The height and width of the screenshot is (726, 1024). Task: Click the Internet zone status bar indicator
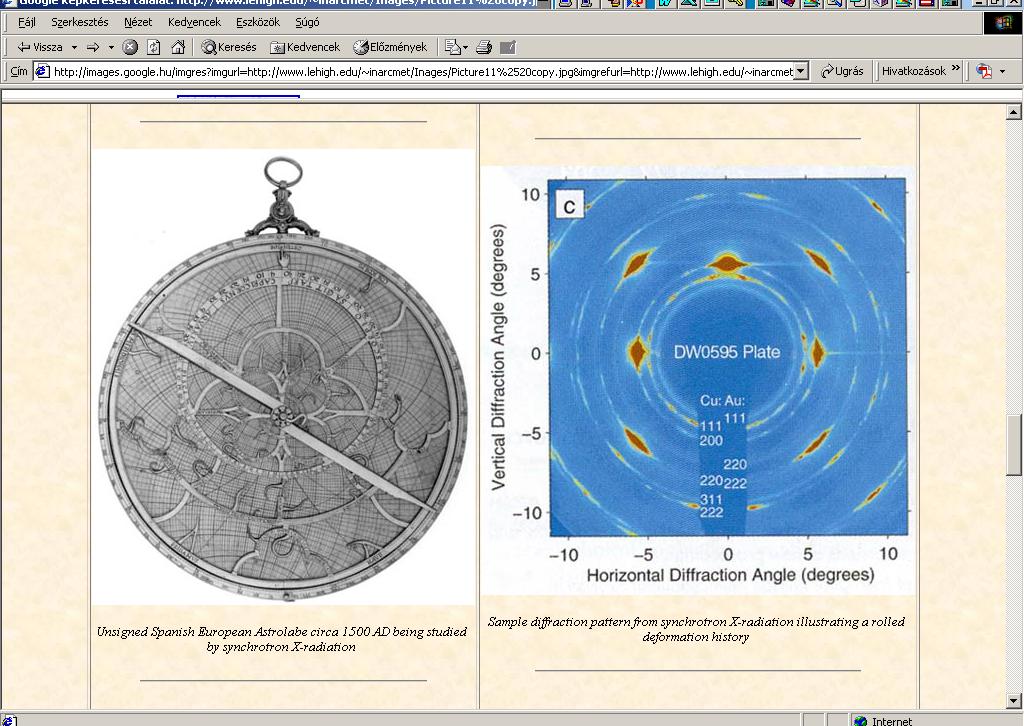tap(882, 721)
